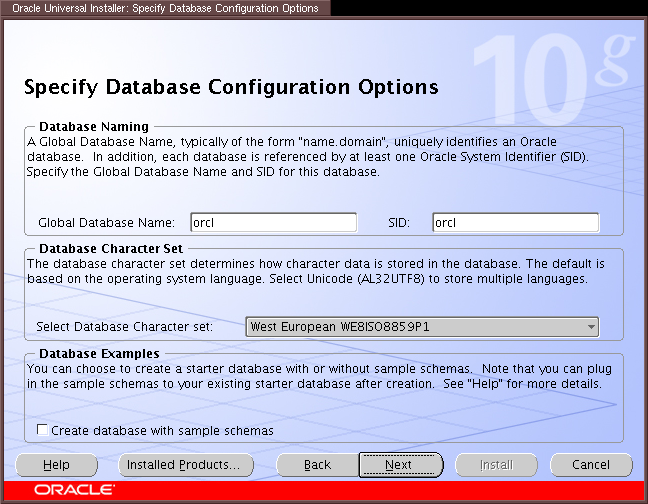The image size is (648, 504).
Task: Select the Database Naming section label
Action: click(93, 127)
